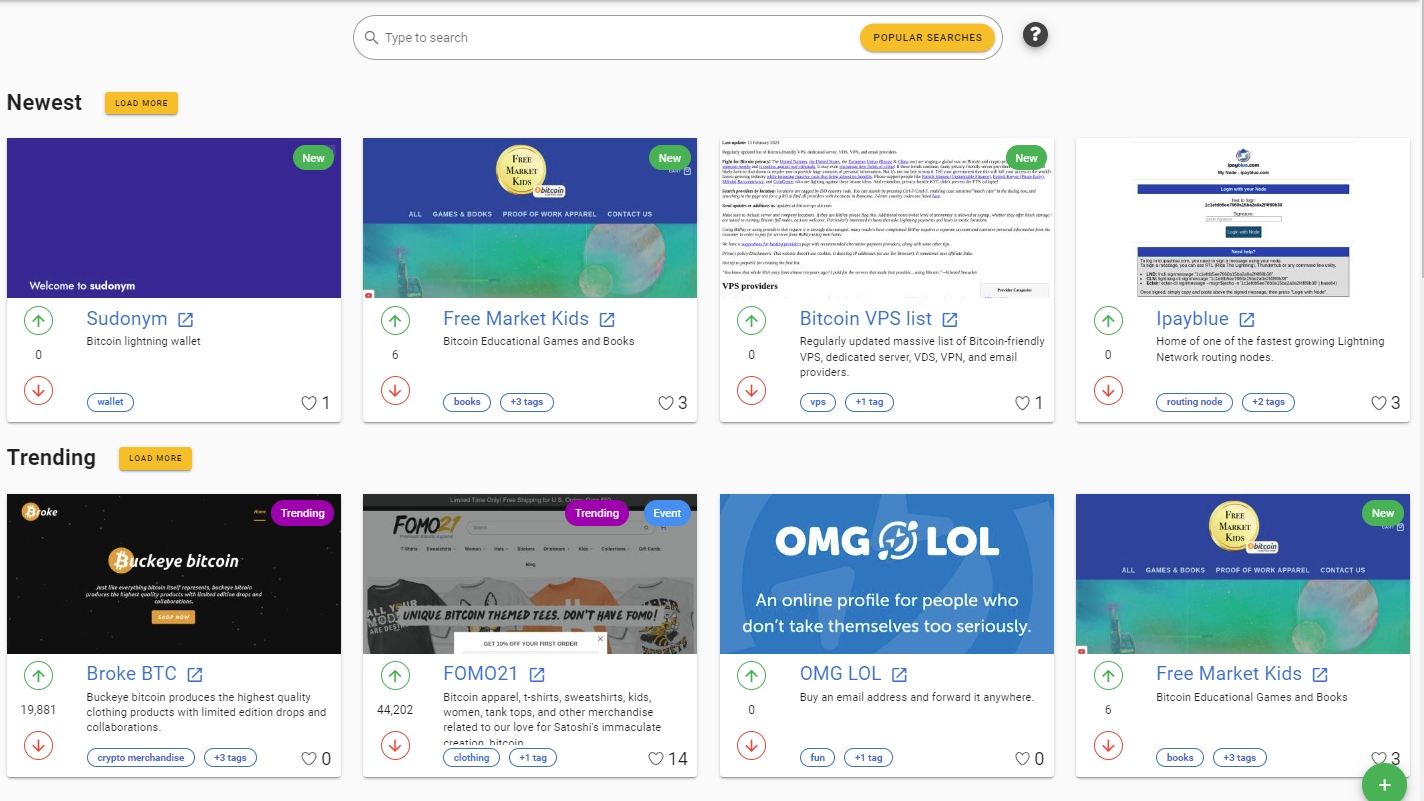Open the OMG LOL title link

[841, 674]
